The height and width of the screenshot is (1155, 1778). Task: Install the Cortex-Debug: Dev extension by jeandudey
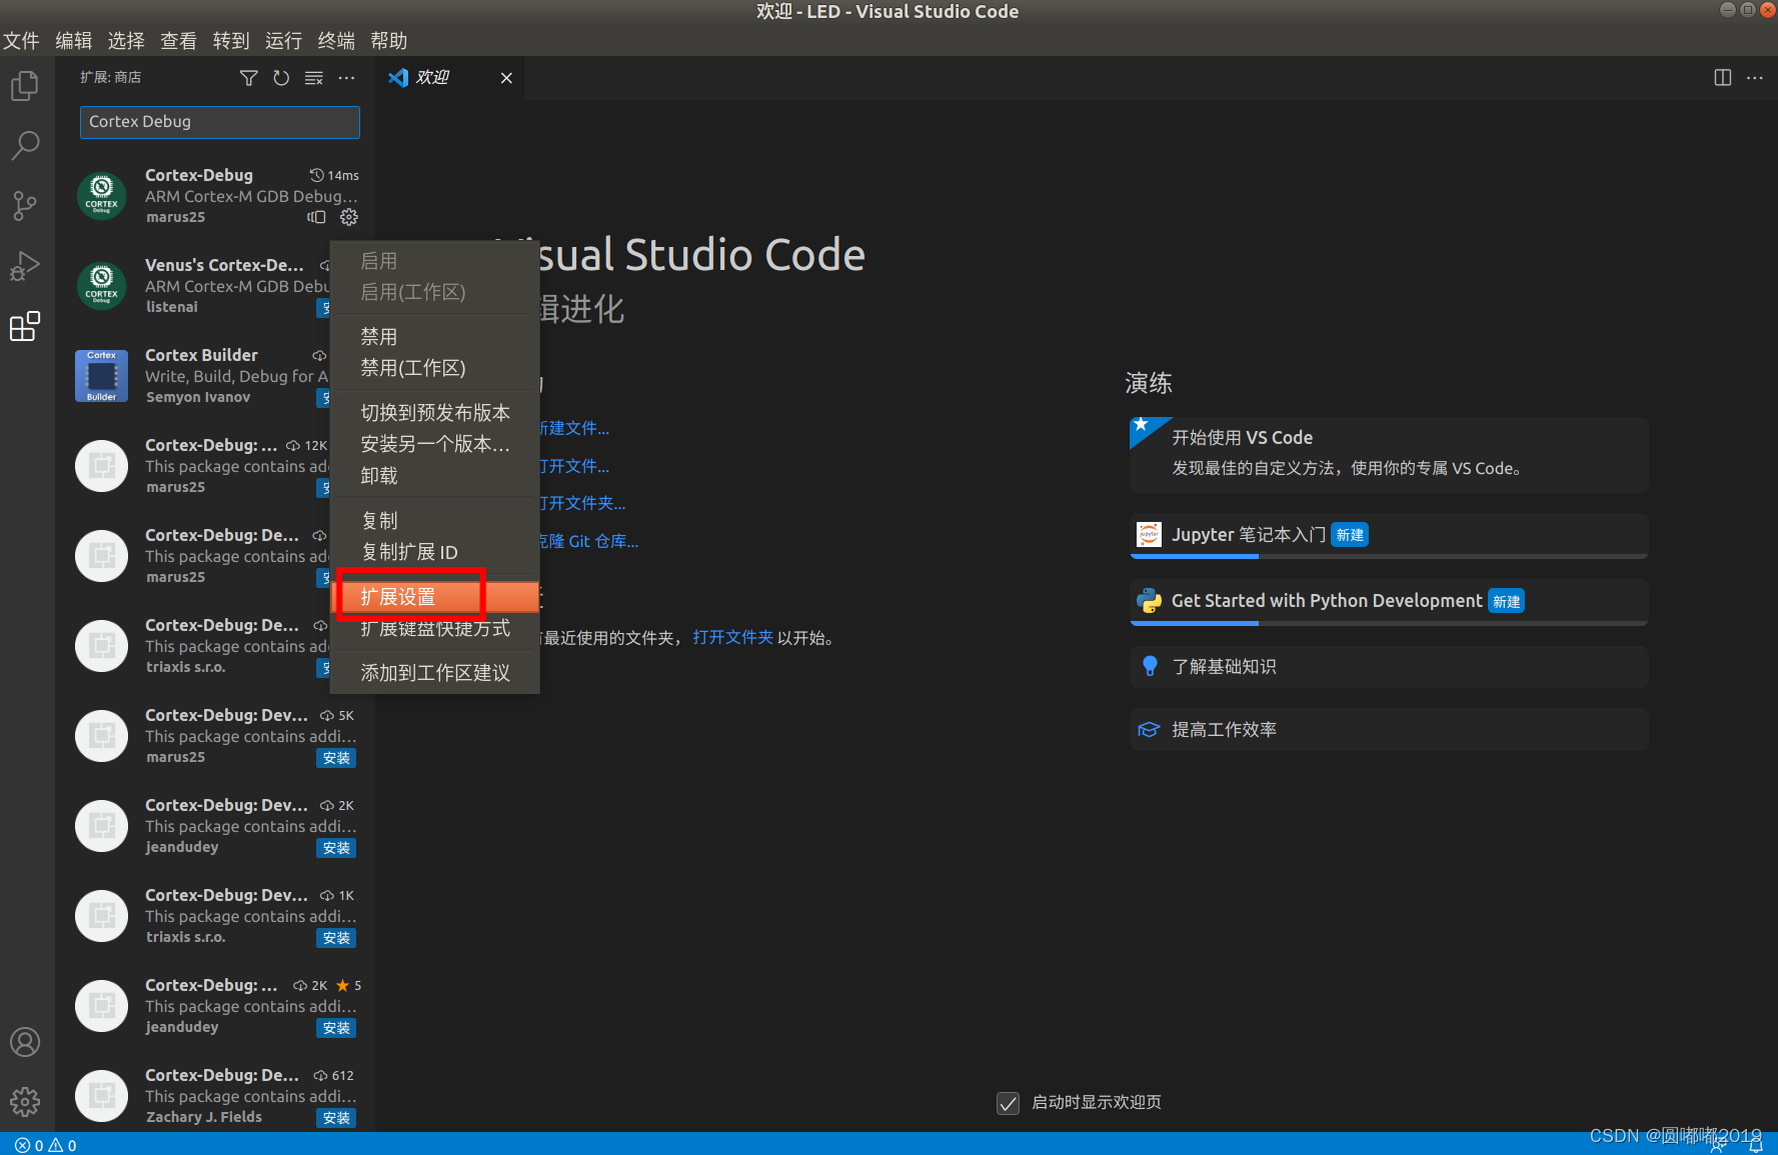click(x=336, y=847)
